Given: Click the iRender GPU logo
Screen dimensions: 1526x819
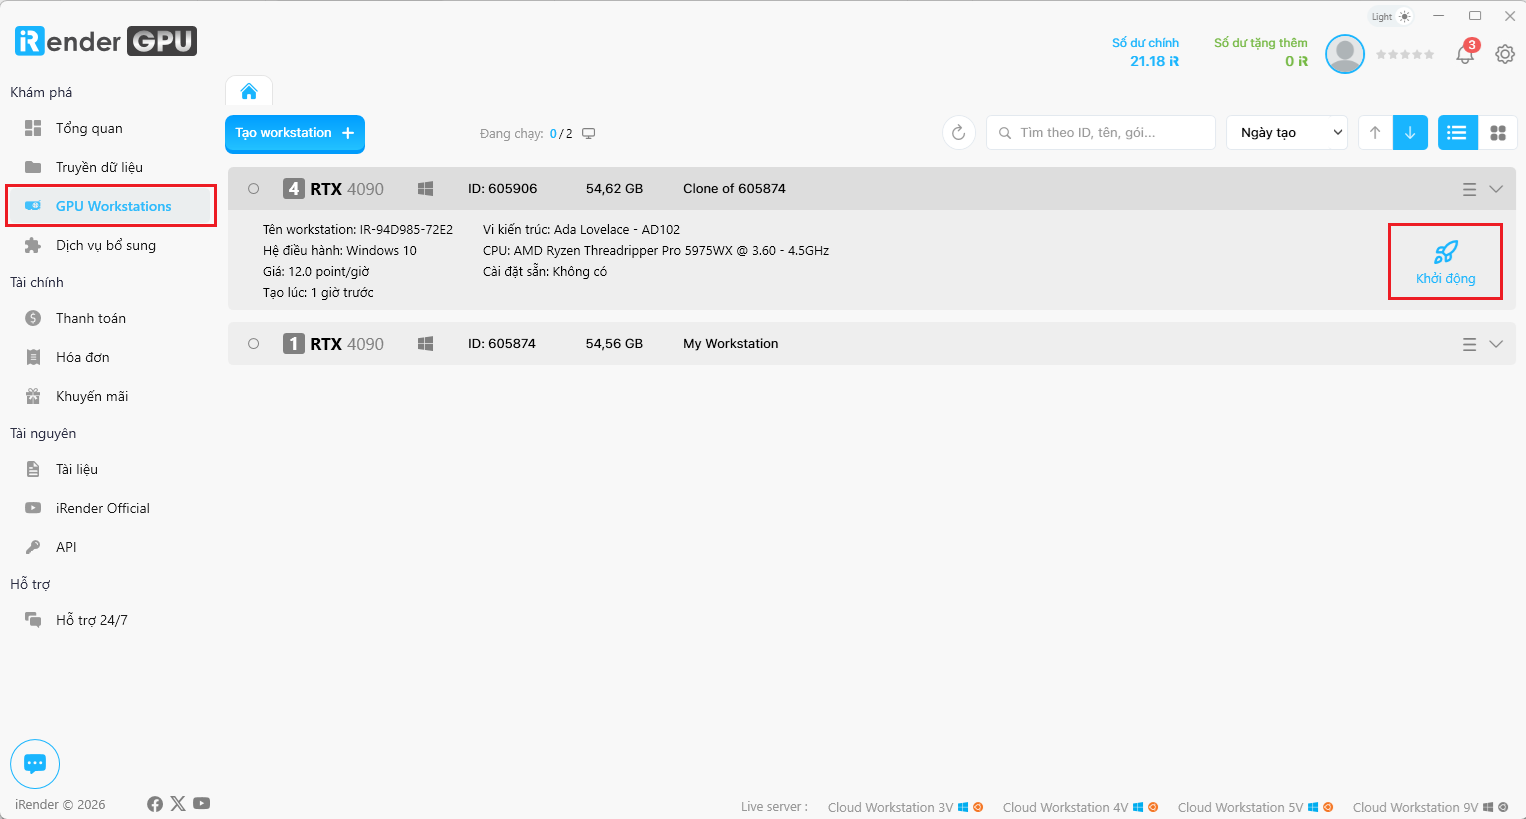Looking at the screenshot, I should 106,41.
